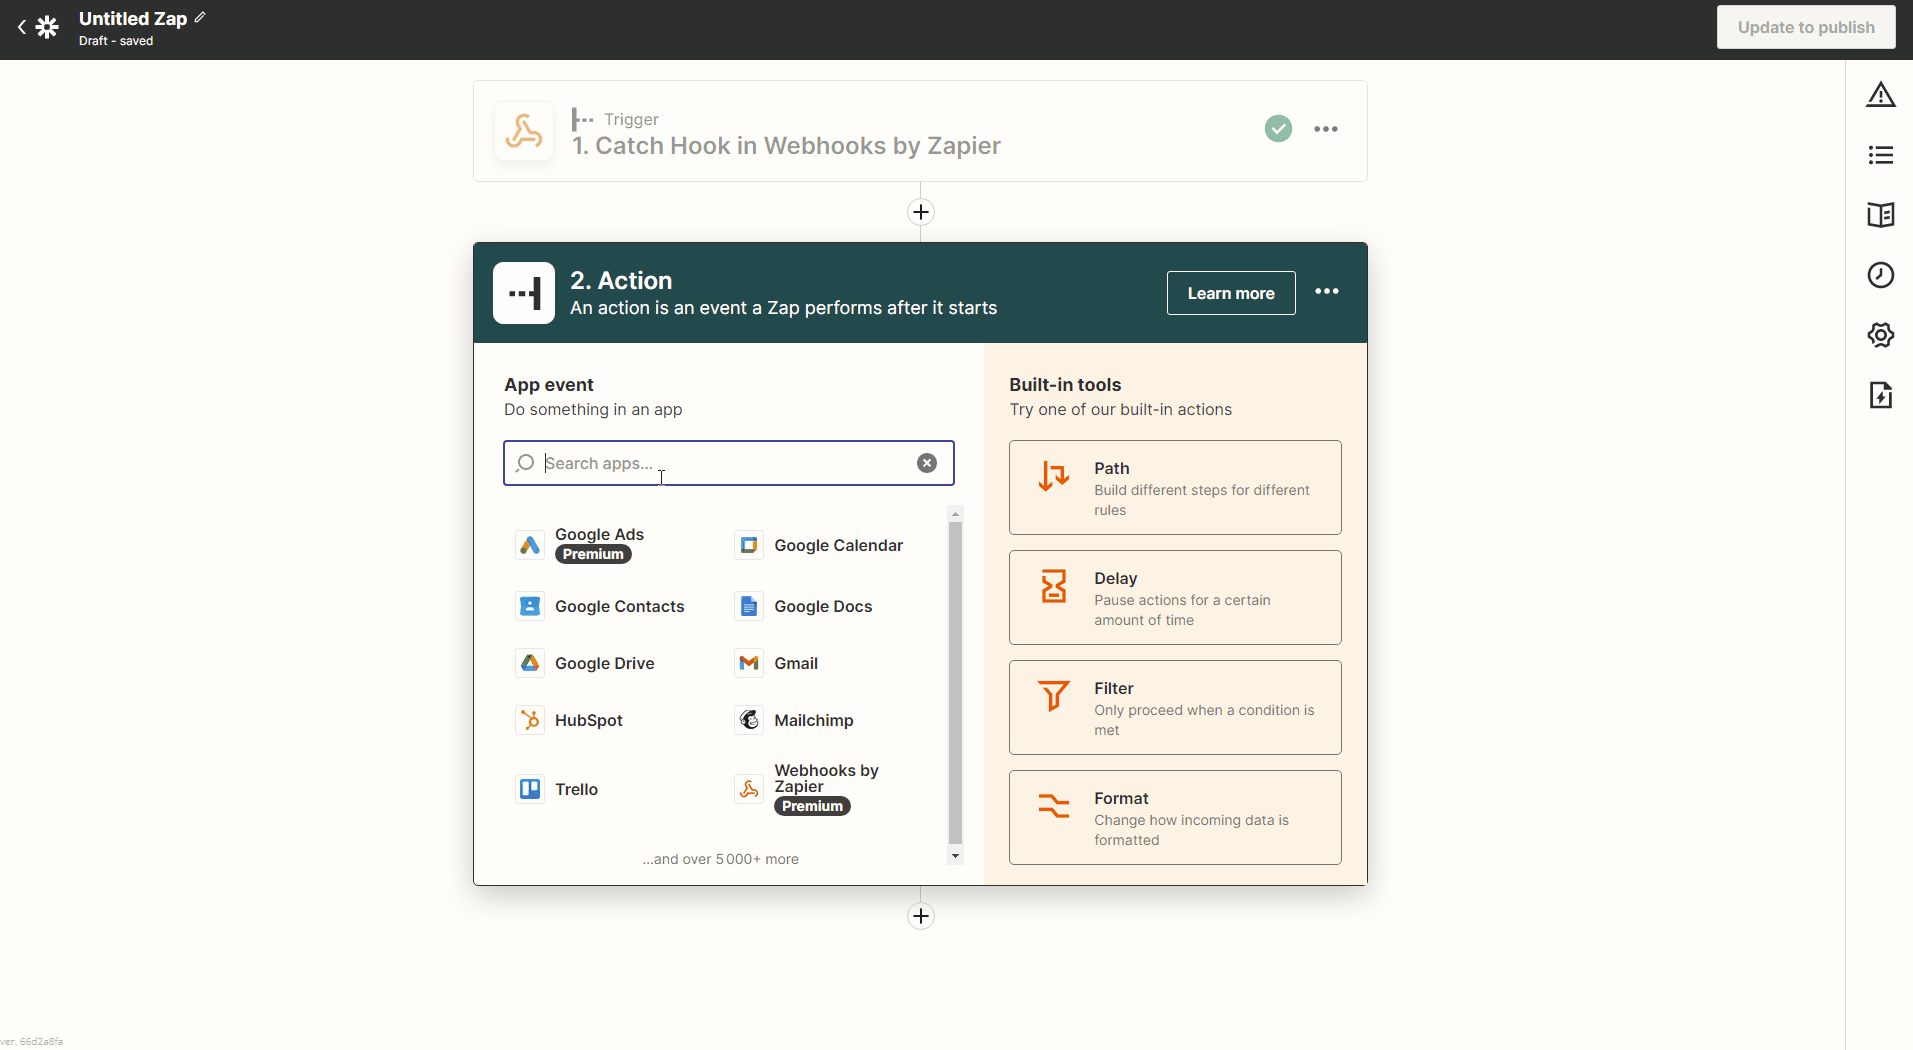The height and width of the screenshot is (1050, 1913).
Task: Click the Premium badge under Webhooks by Zapier
Action: (x=812, y=806)
